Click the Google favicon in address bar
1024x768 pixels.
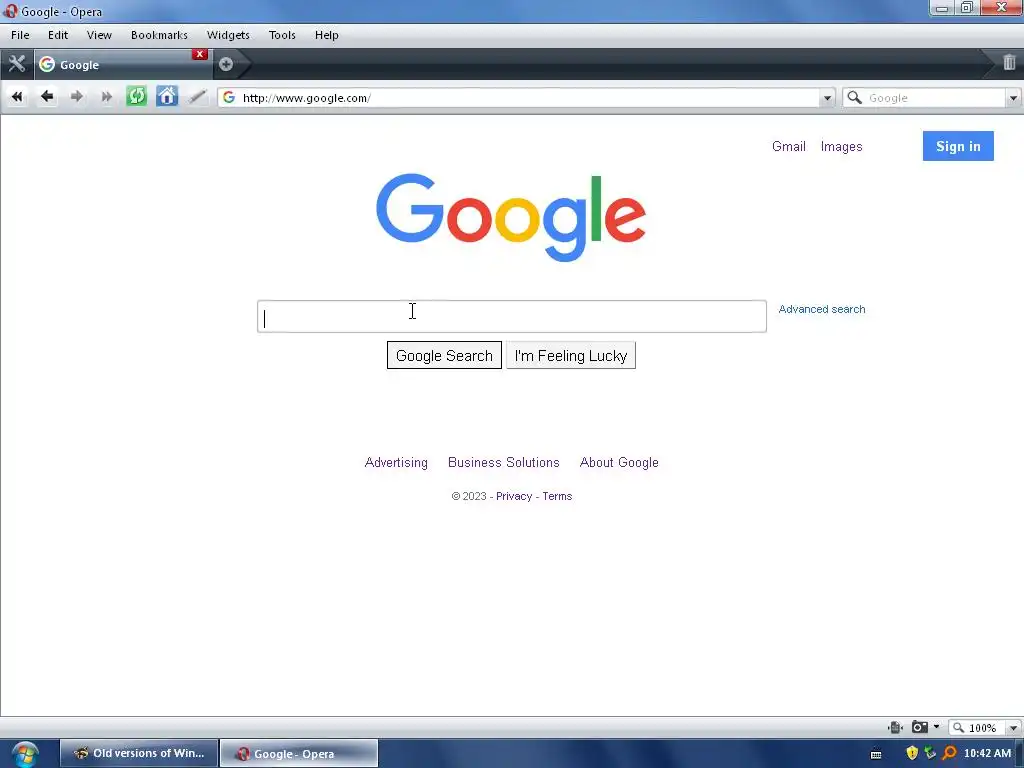coord(229,97)
